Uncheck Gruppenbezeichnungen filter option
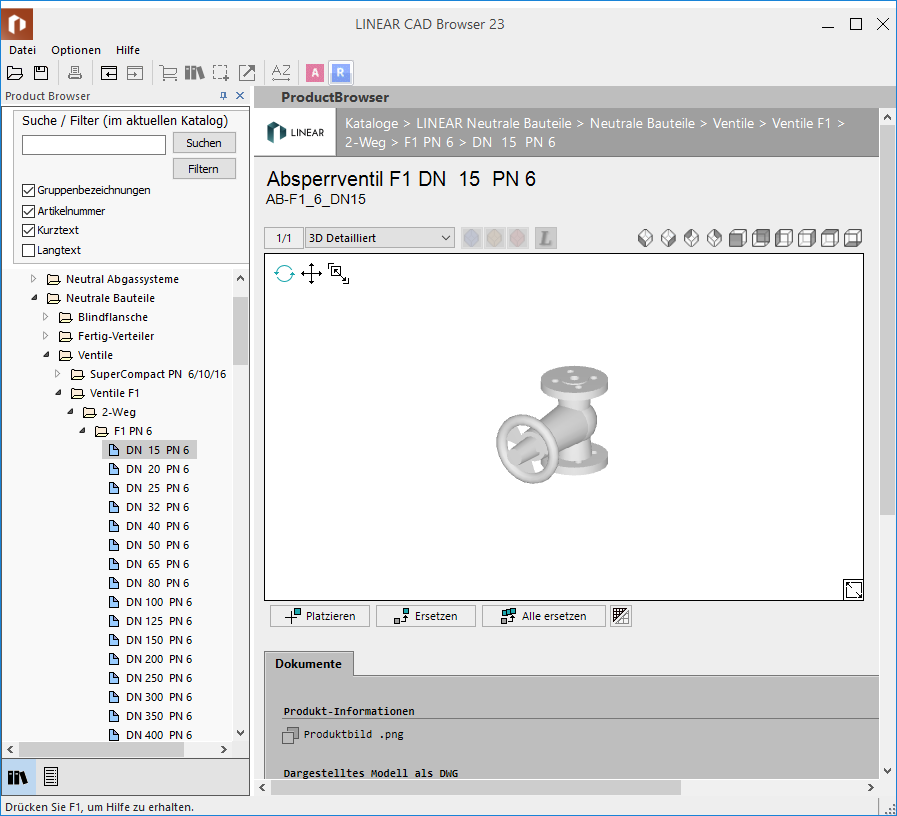 (x=28, y=190)
